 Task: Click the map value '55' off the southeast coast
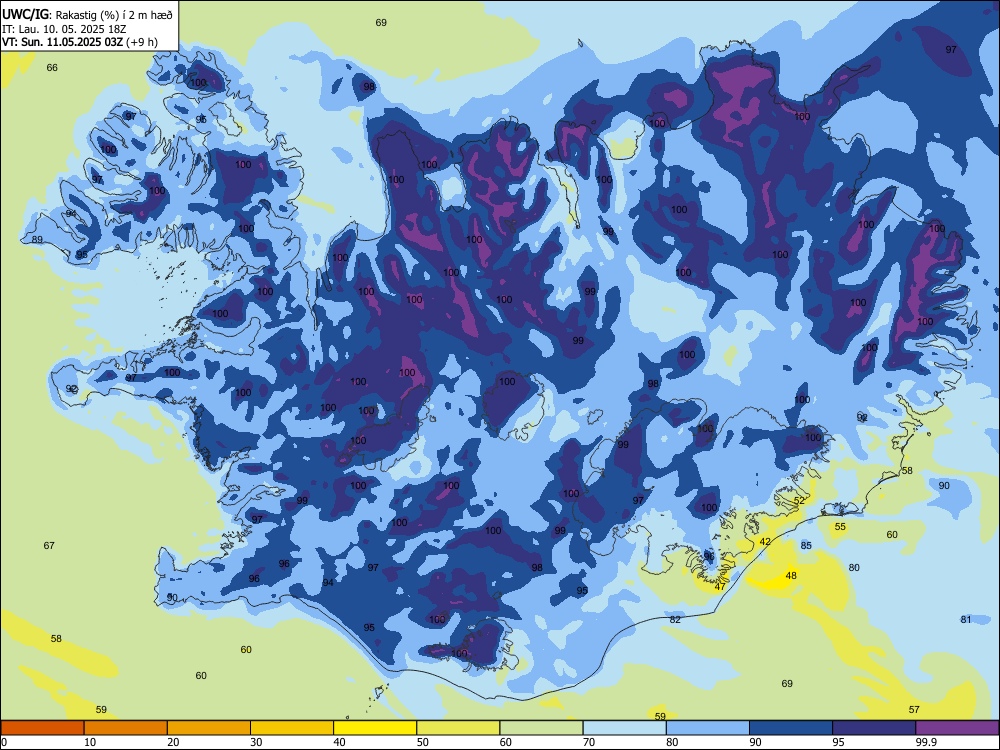point(840,526)
